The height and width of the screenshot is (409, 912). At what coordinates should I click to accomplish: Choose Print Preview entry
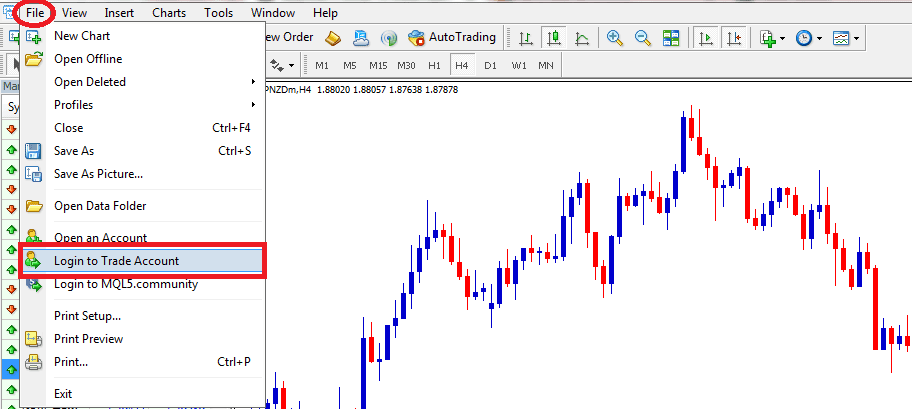tap(143, 339)
